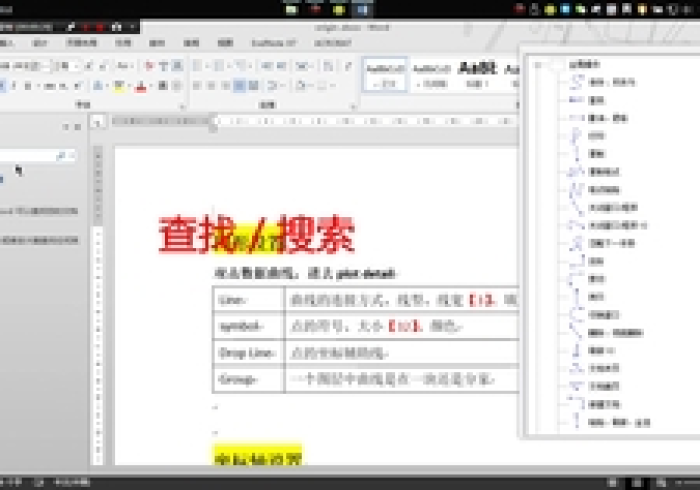Close the navigation pane
This screenshot has height=490, width=700.
click(x=78, y=127)
